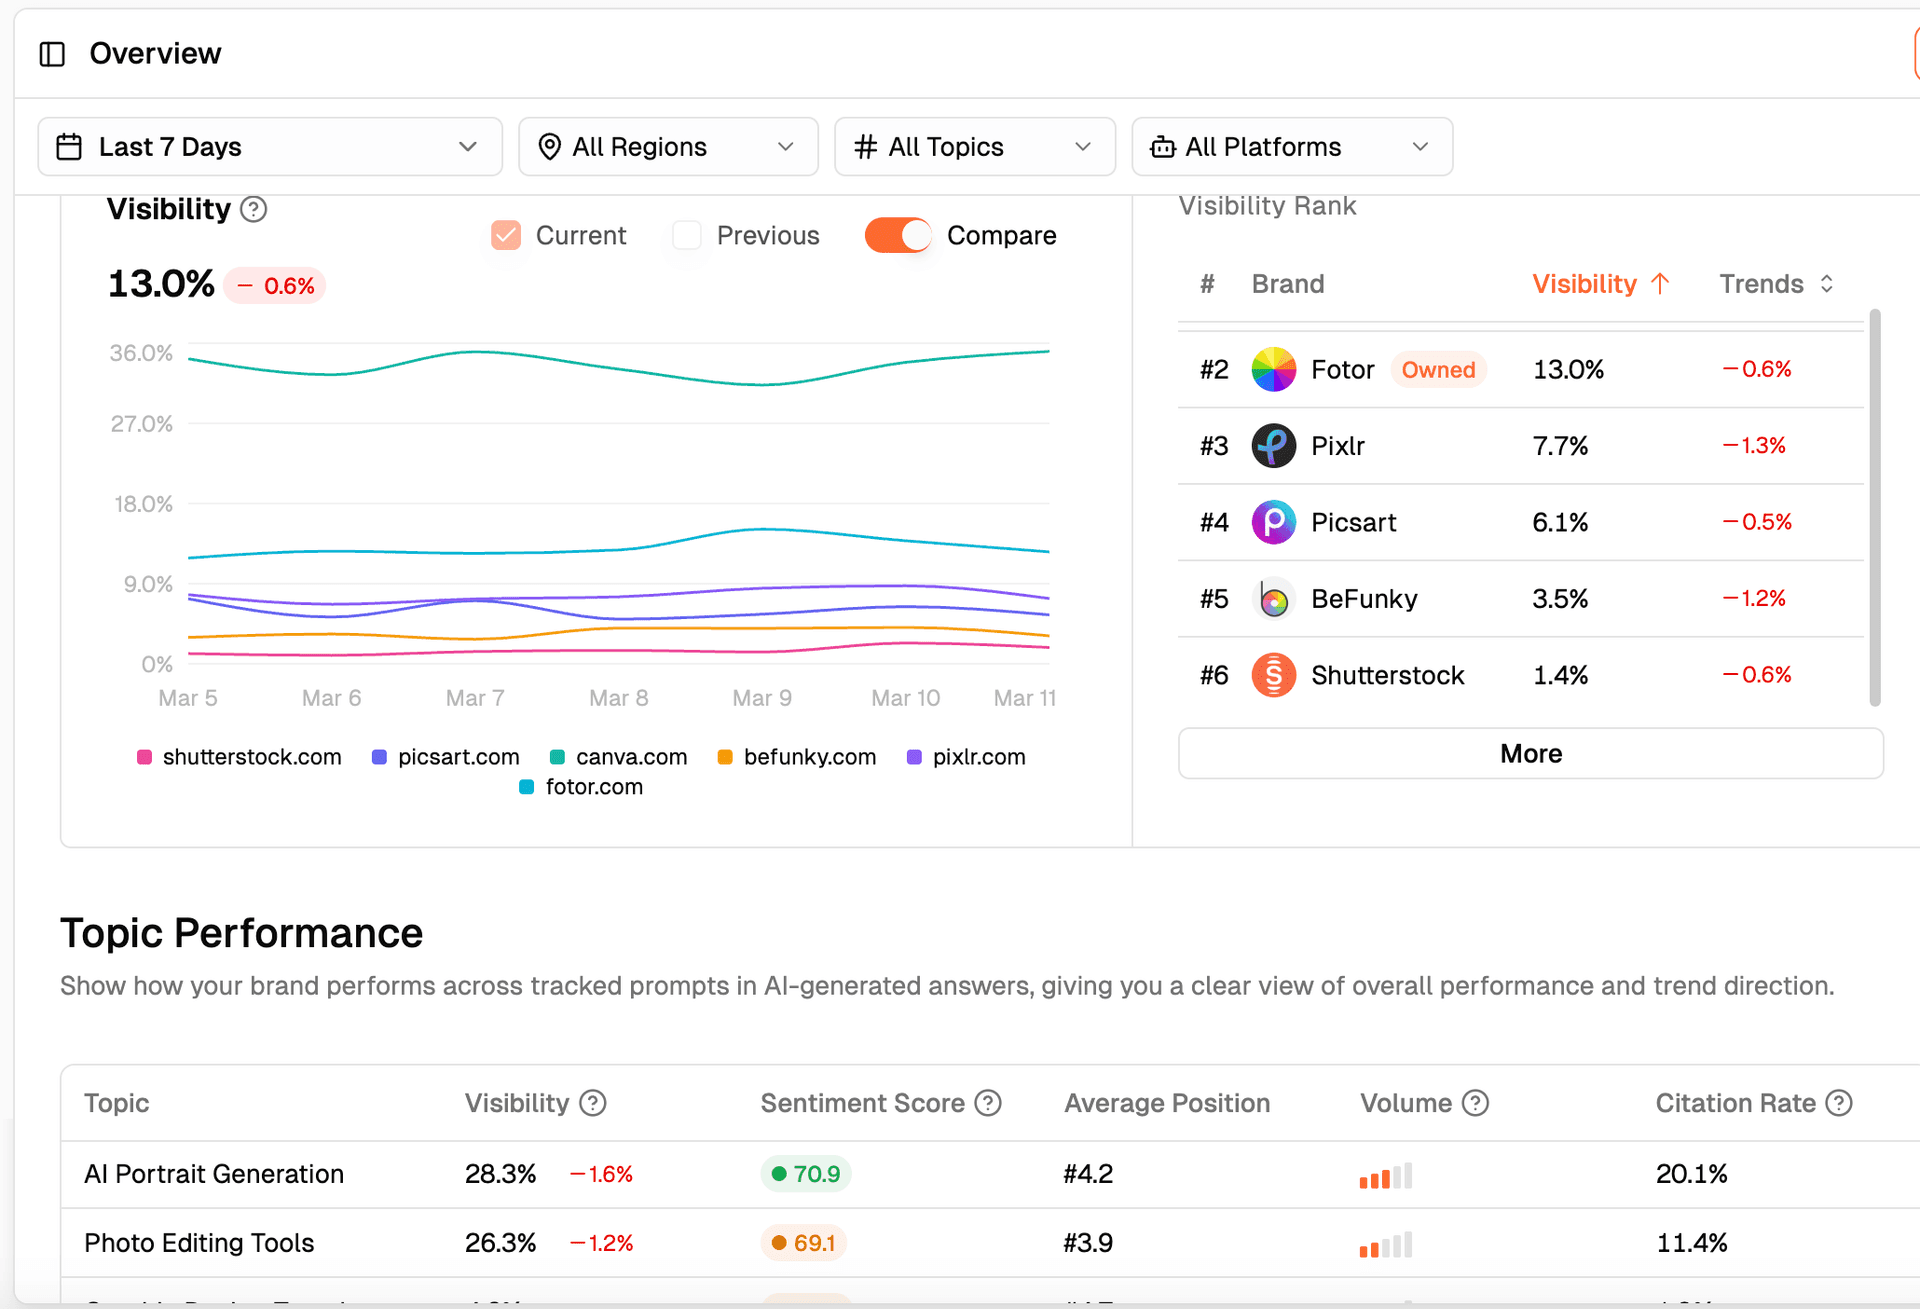Click the 70.9 sentiment score badge
Image resolution: width=1920 pixels, height=1309 pixels.
pos(806,1174)
